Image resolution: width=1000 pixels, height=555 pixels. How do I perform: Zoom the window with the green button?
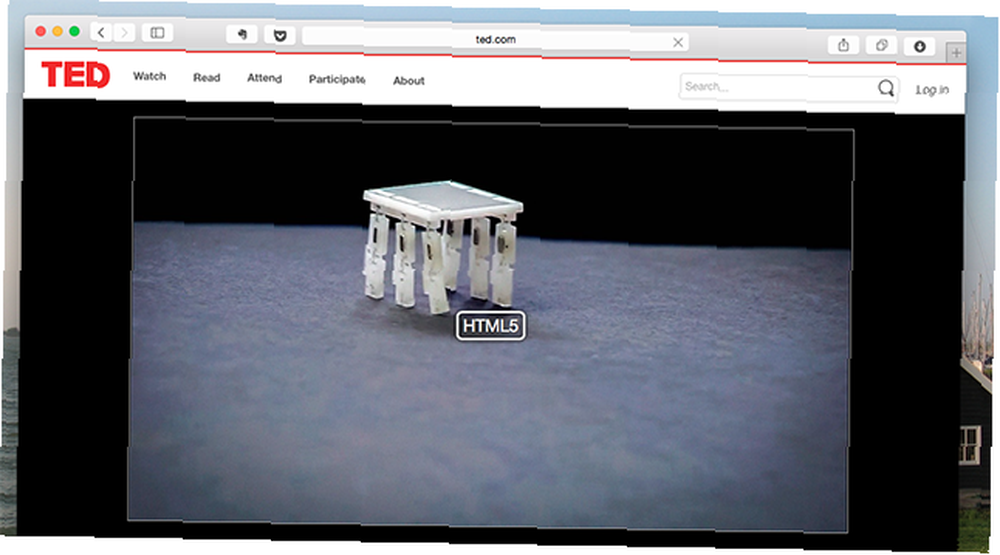coord(75,31)
